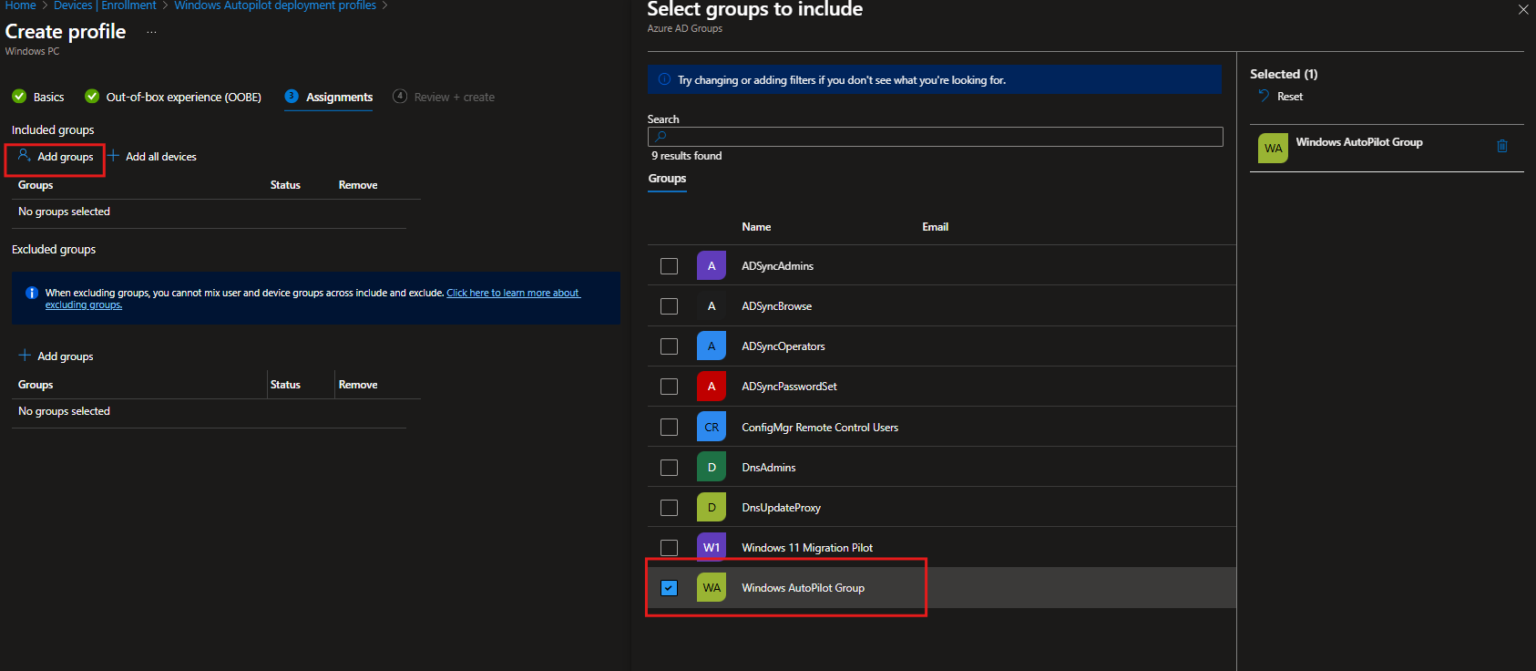Click the plus icon beside Add all devices
The width and height of the screenshot is (1536, 671).
(114, 156)
